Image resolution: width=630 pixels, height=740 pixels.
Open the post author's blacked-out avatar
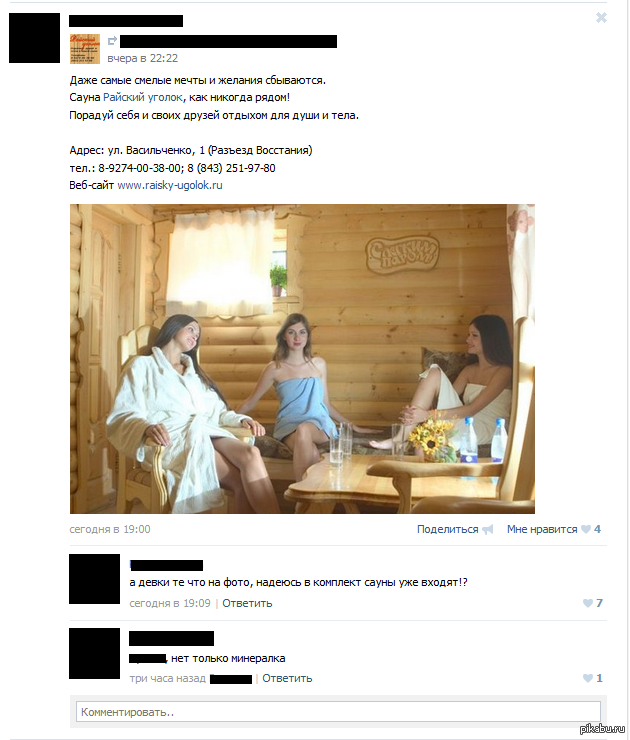[x=34, y=38]
